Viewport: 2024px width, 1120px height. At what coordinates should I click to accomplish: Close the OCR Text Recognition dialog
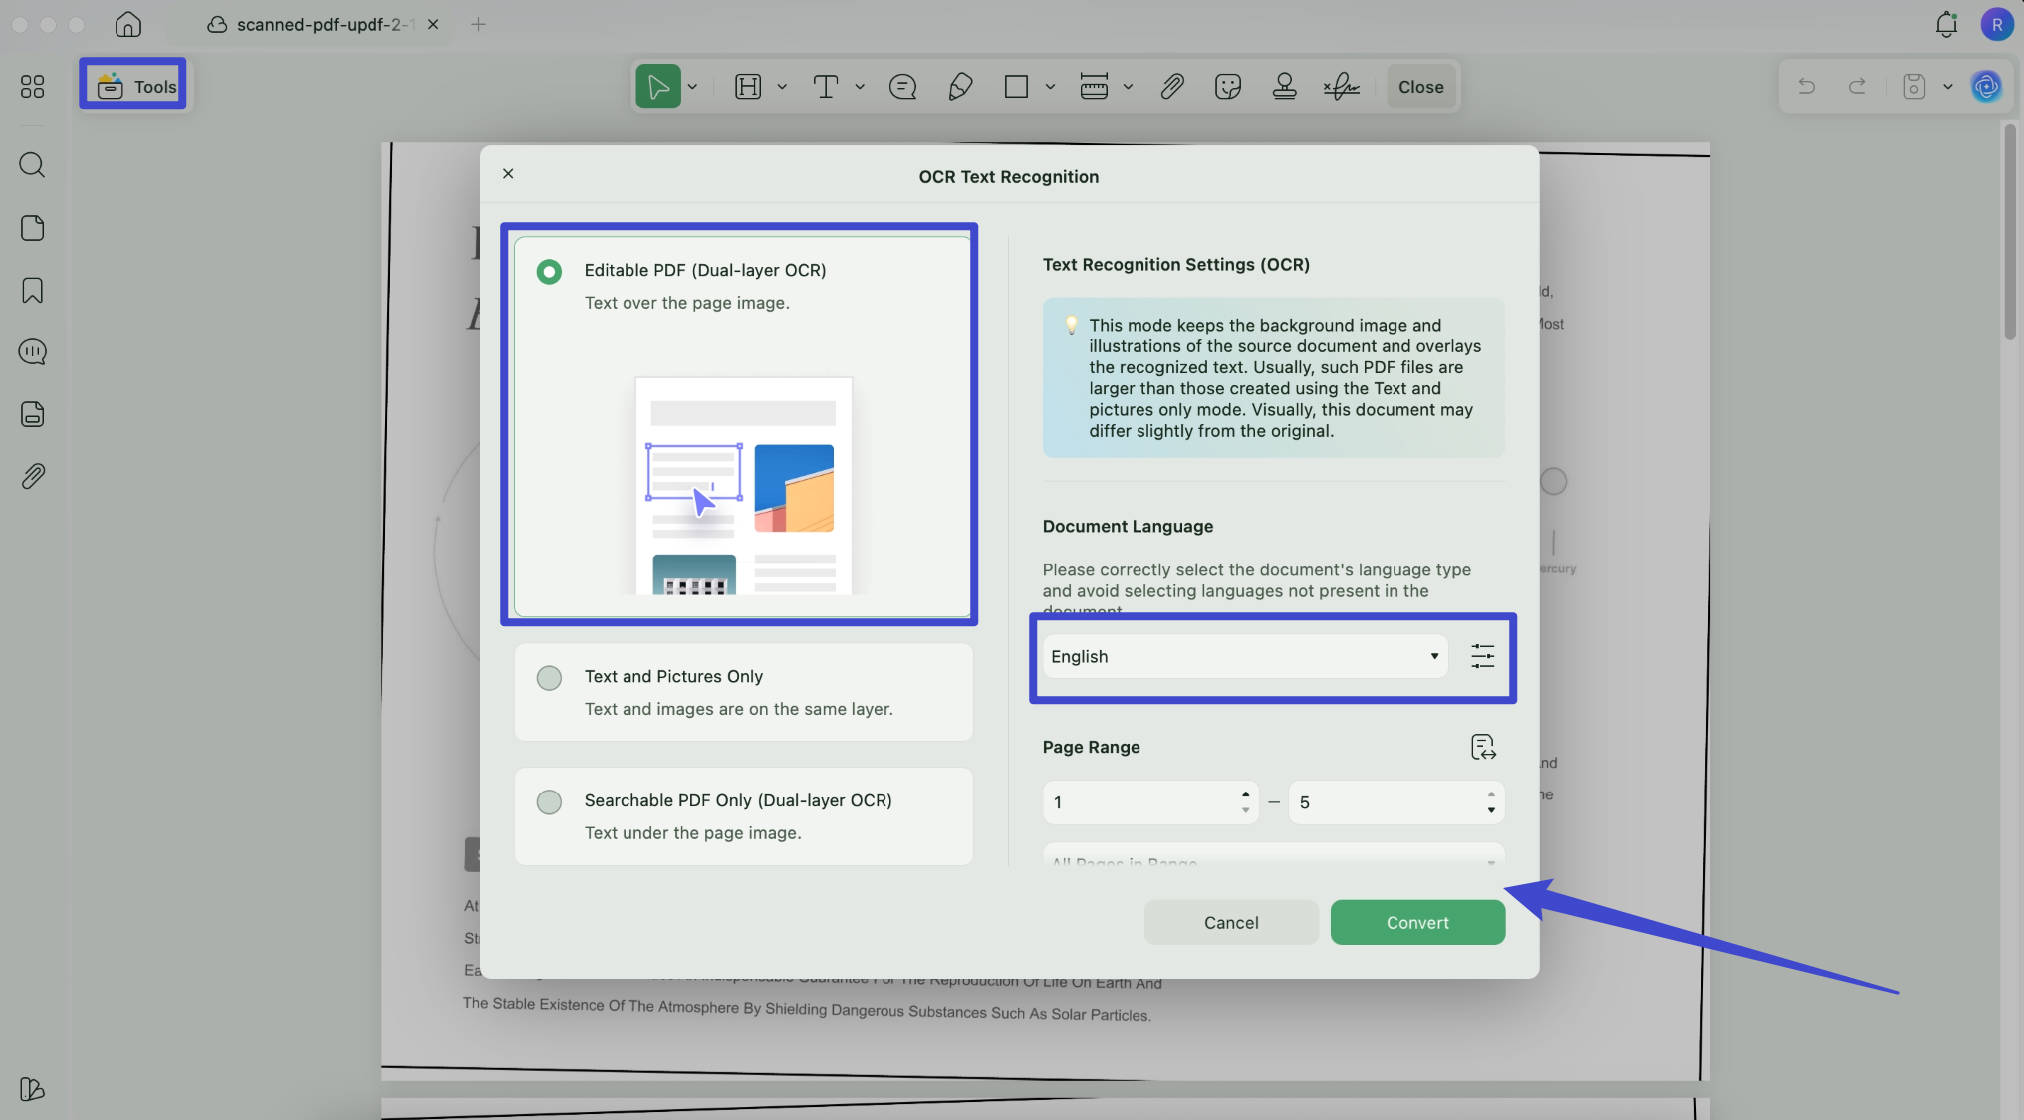pos(508,173)
